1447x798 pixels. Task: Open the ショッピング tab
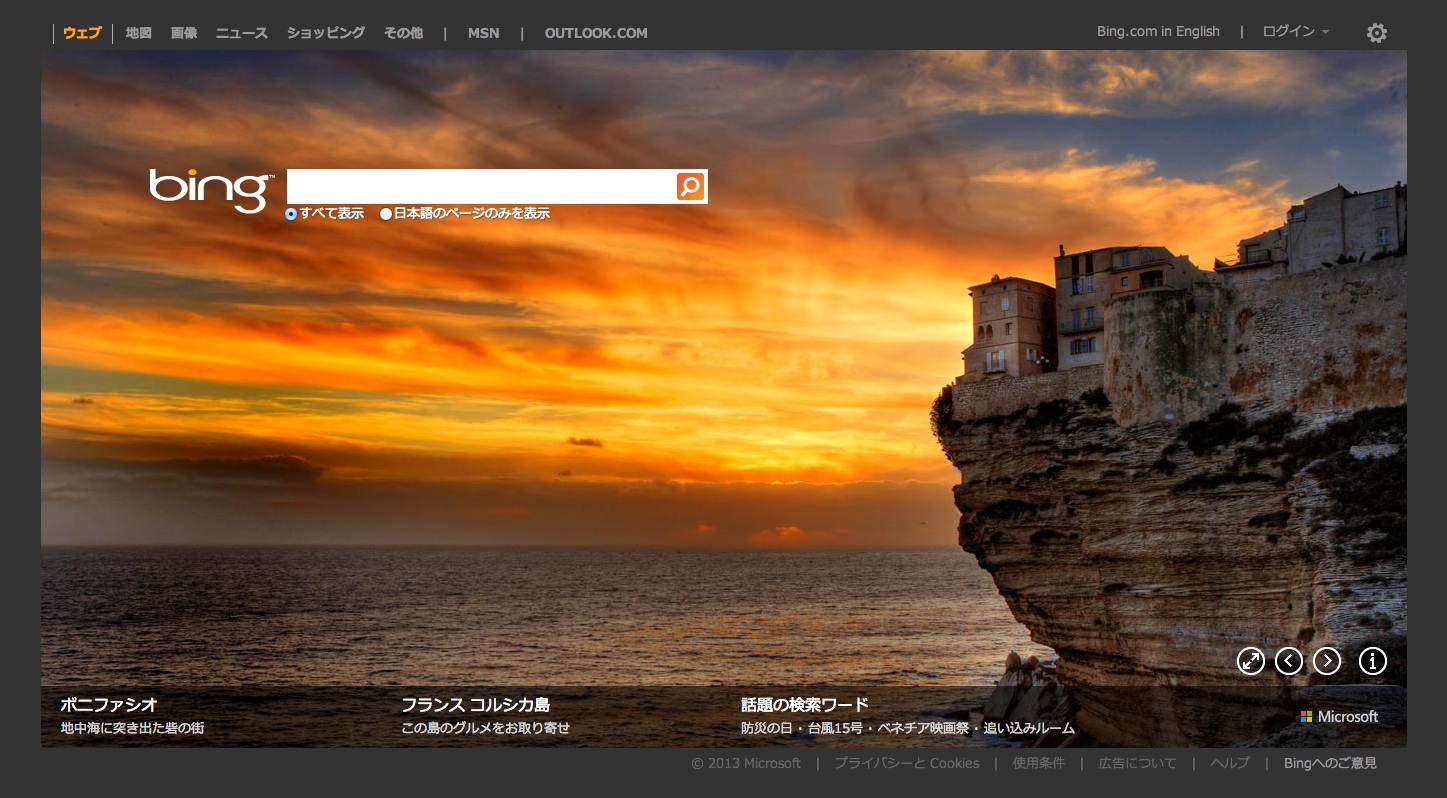coord(326,33)
